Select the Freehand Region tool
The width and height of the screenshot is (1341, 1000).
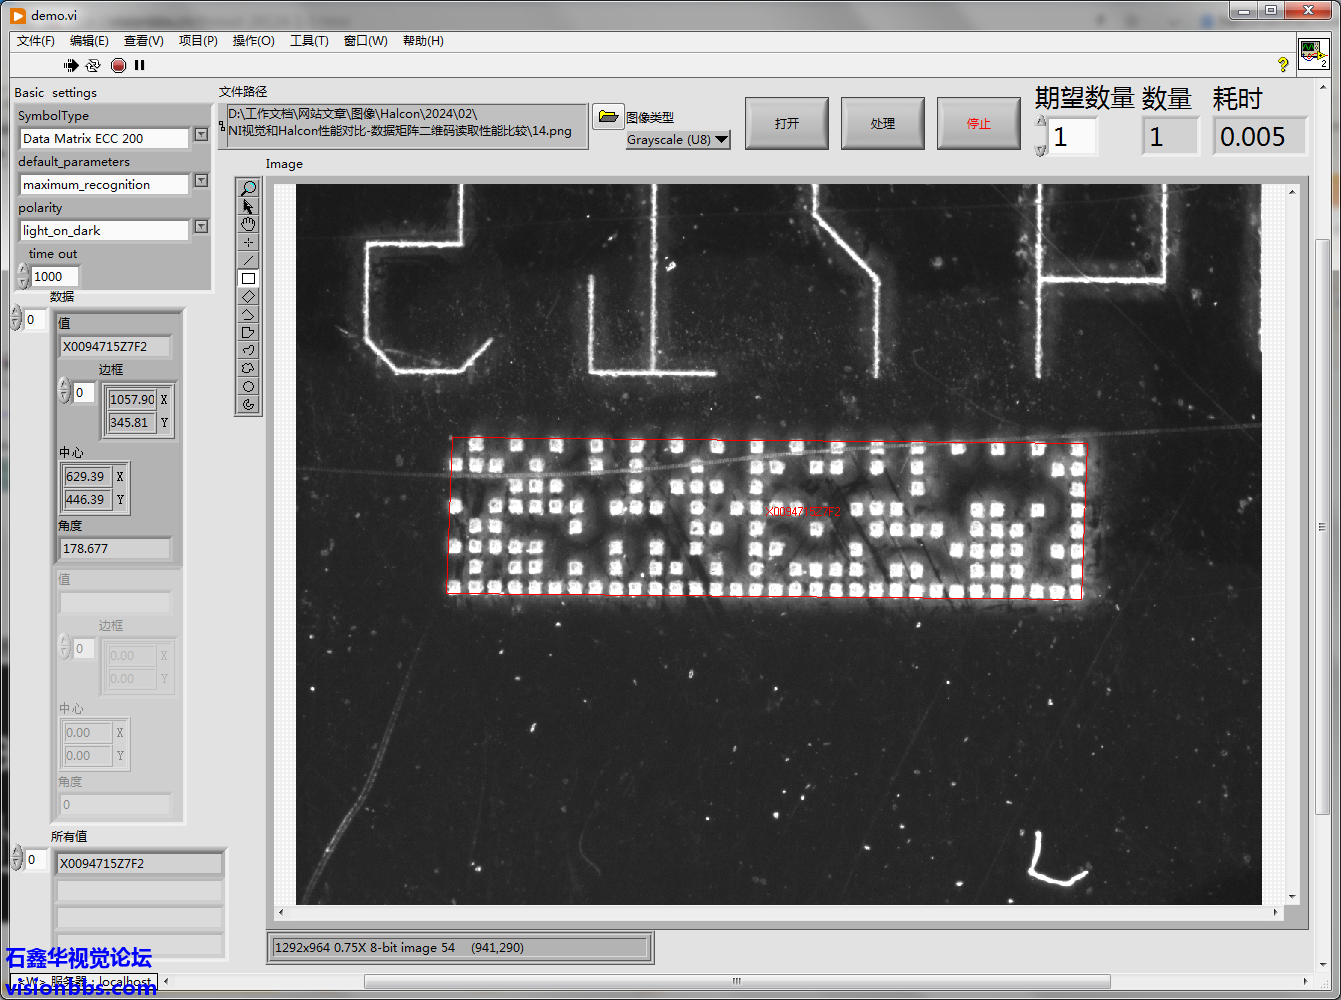248,369
